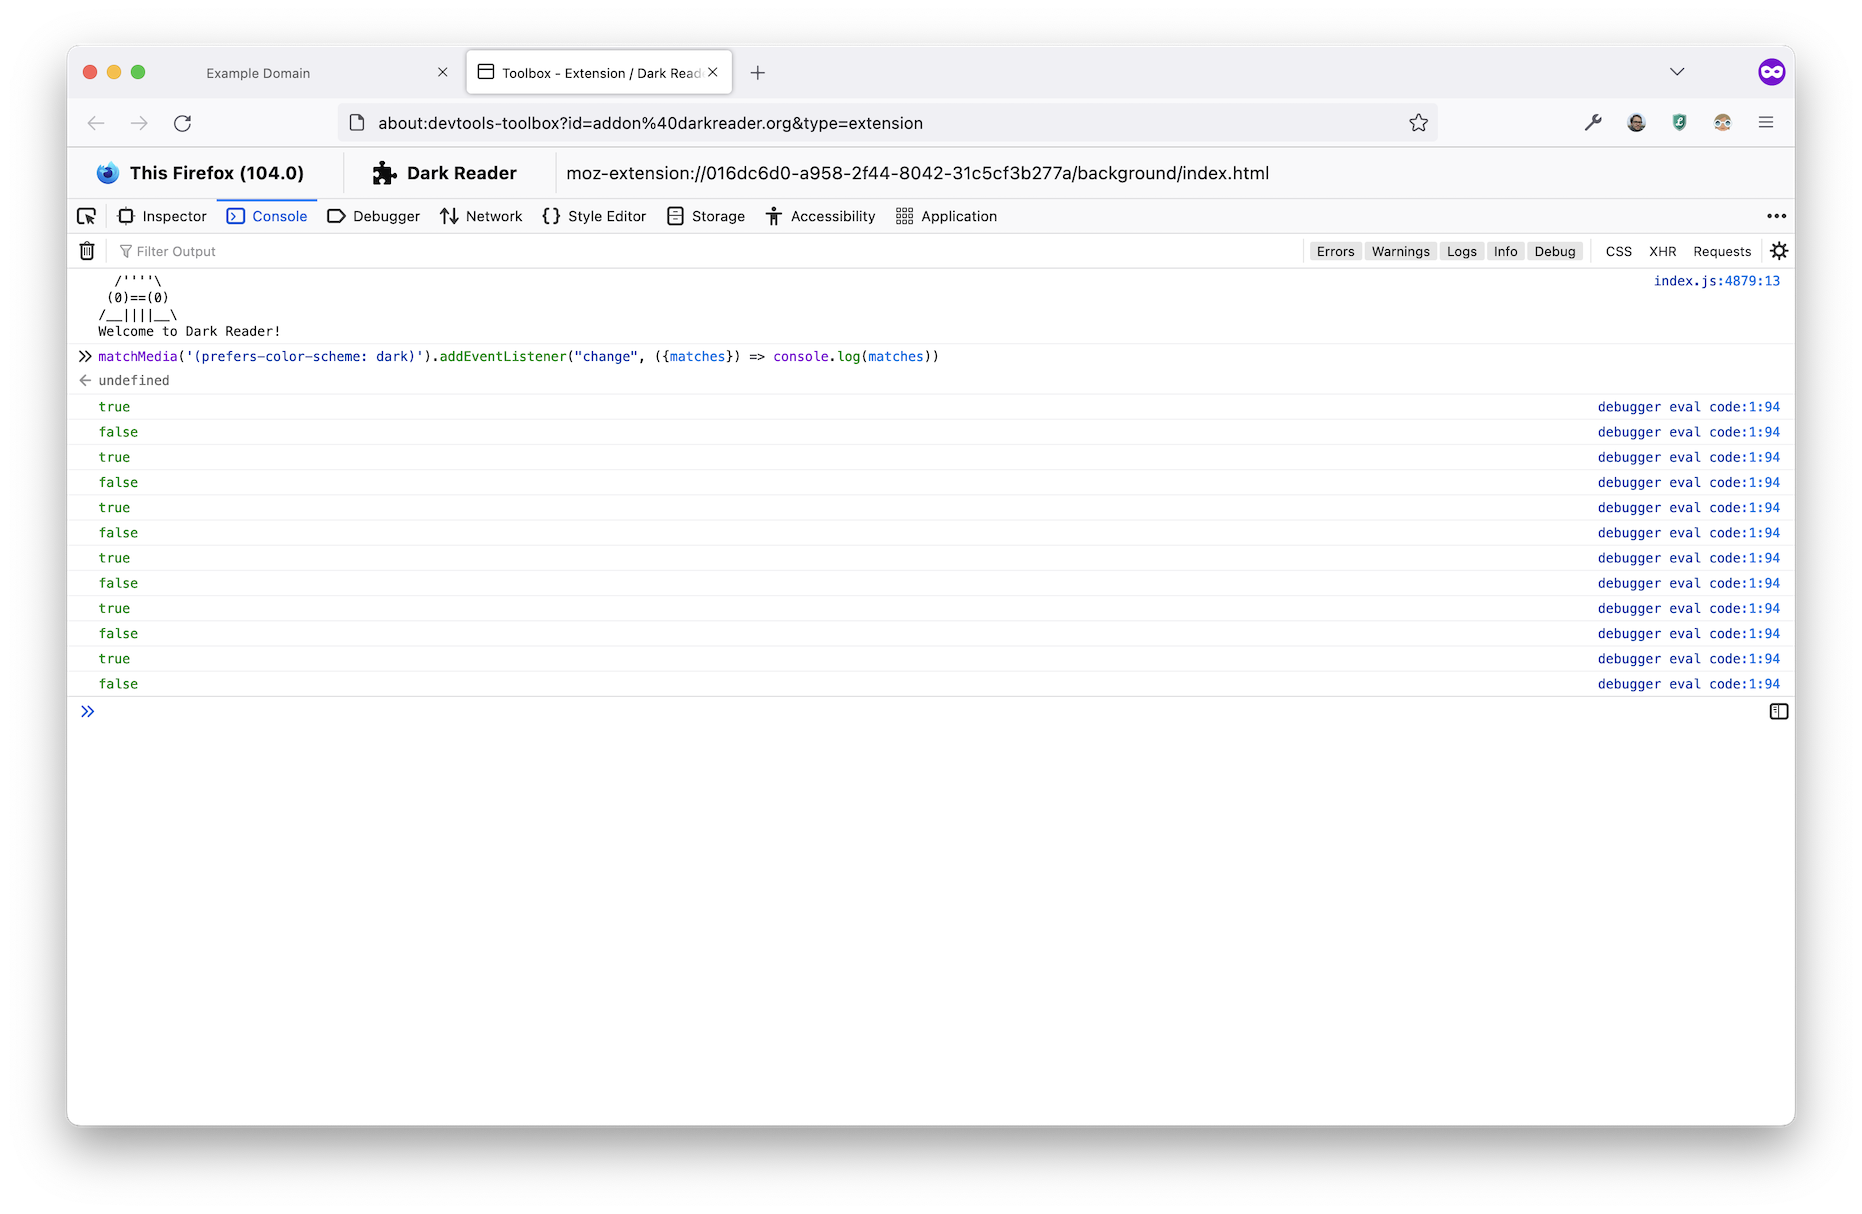Toggle the split console pane icon
This screenshot has width=1862, height=1214.
coord(1779,710)
